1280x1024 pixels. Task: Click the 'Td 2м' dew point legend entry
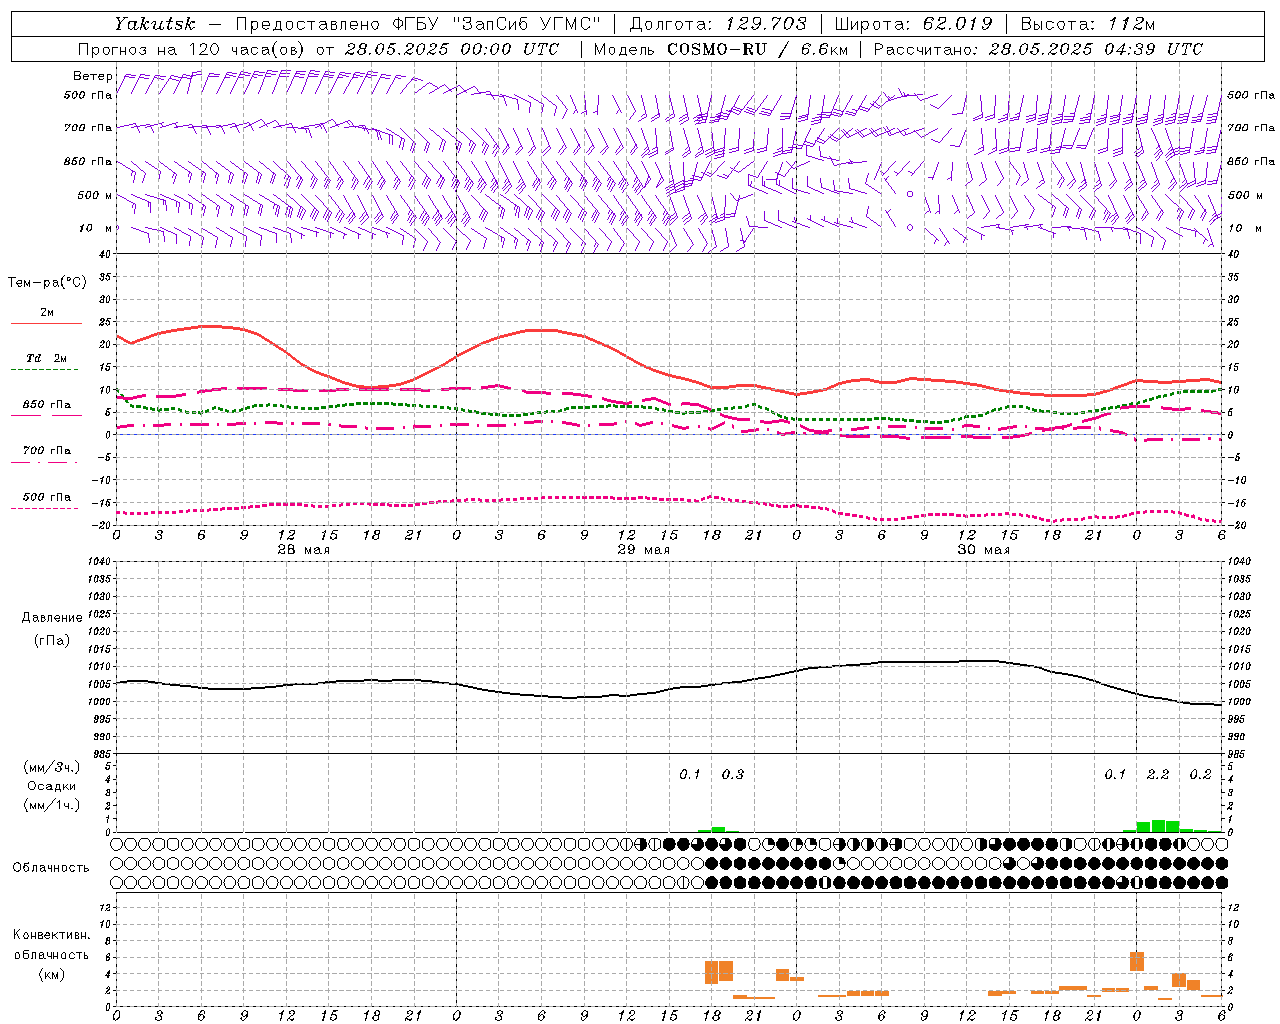click(x=47, y=358)
